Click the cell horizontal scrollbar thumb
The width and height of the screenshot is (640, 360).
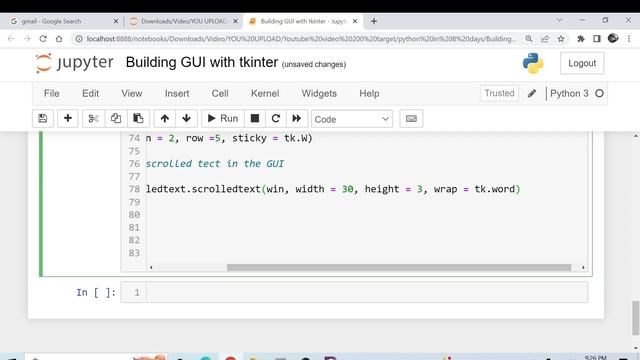point(399,268)
